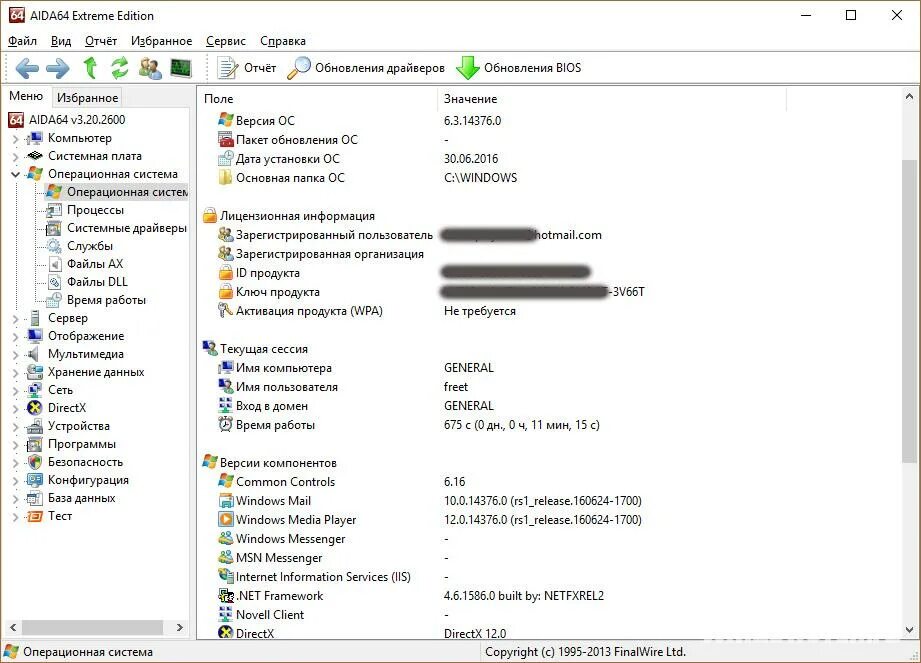Screen dimensions: 921x663
Task: Go forward with the right arrow icon
Action: click(58, 68)
